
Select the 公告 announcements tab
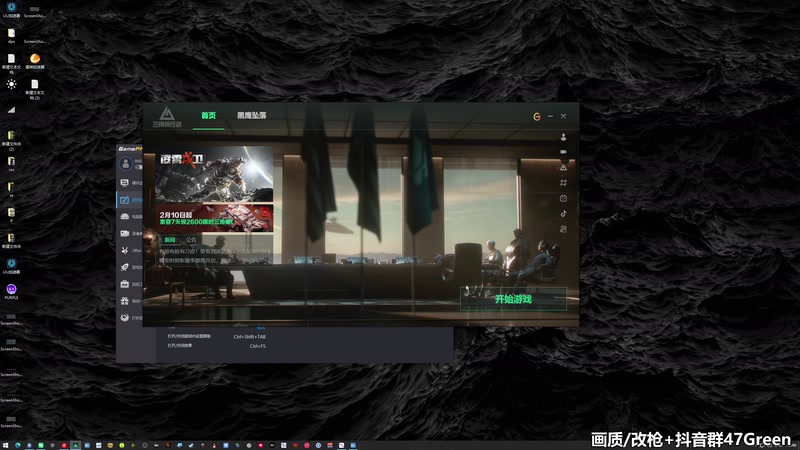(x=191, y=240)
